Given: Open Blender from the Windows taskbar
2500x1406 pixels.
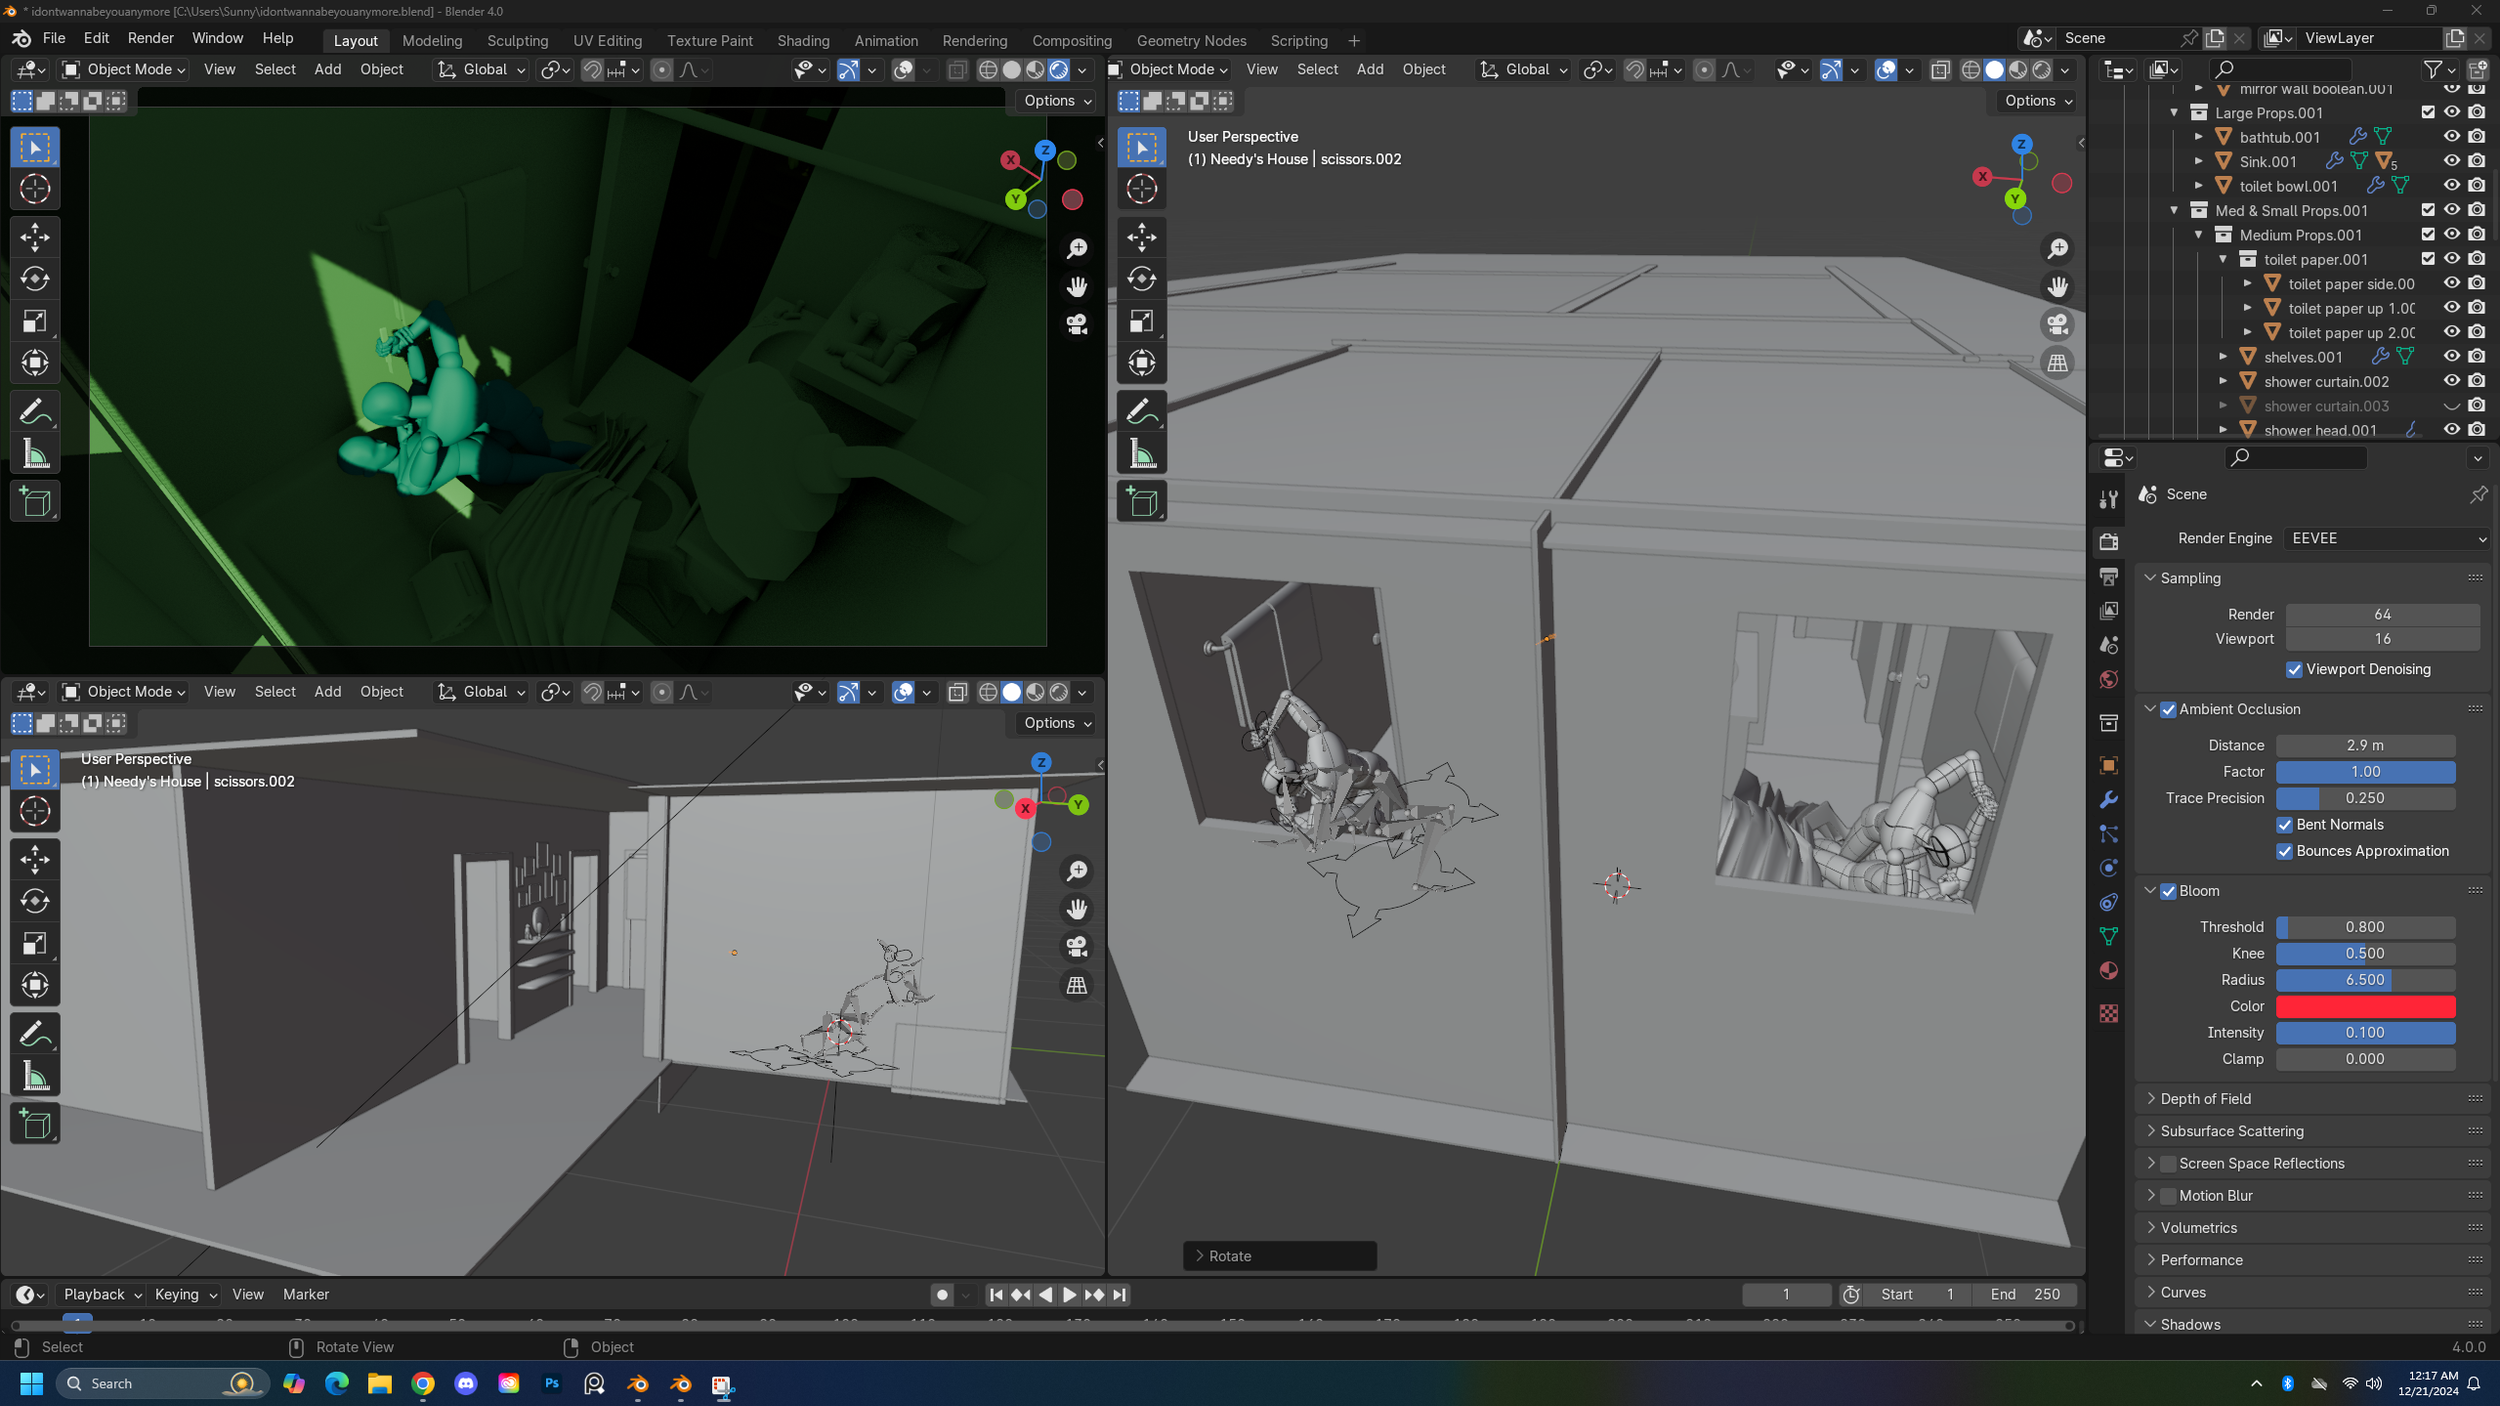Looking at the screenshot, I should click(x=638, y=1384).
